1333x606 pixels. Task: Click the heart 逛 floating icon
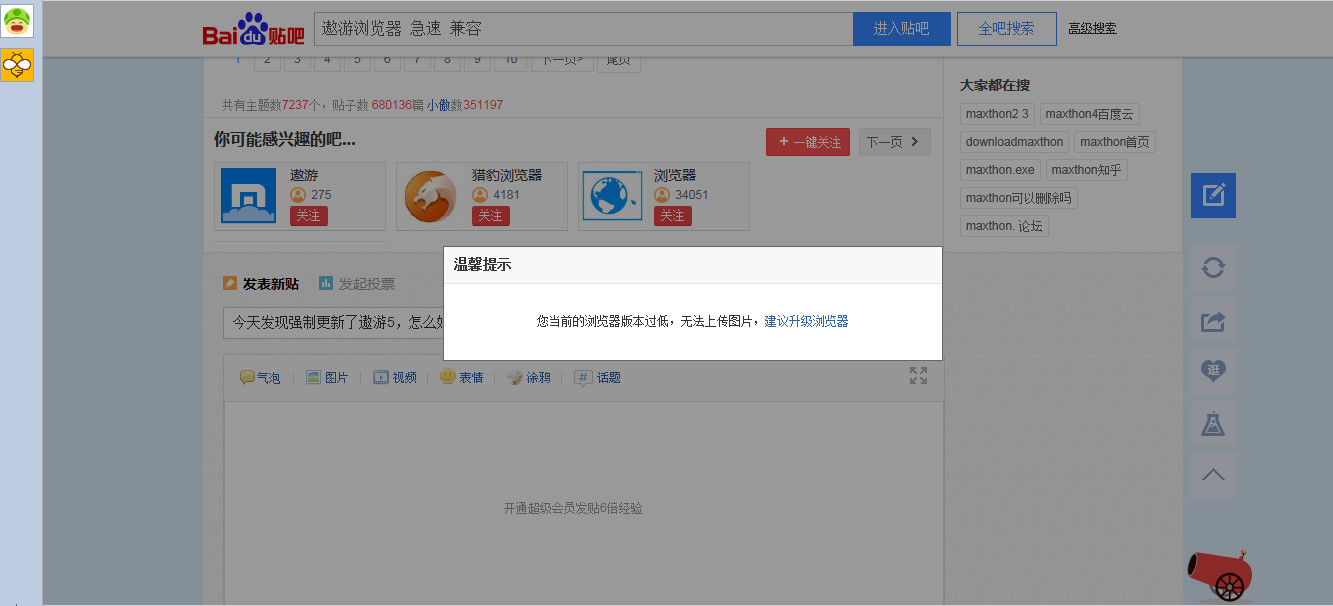1213,372
